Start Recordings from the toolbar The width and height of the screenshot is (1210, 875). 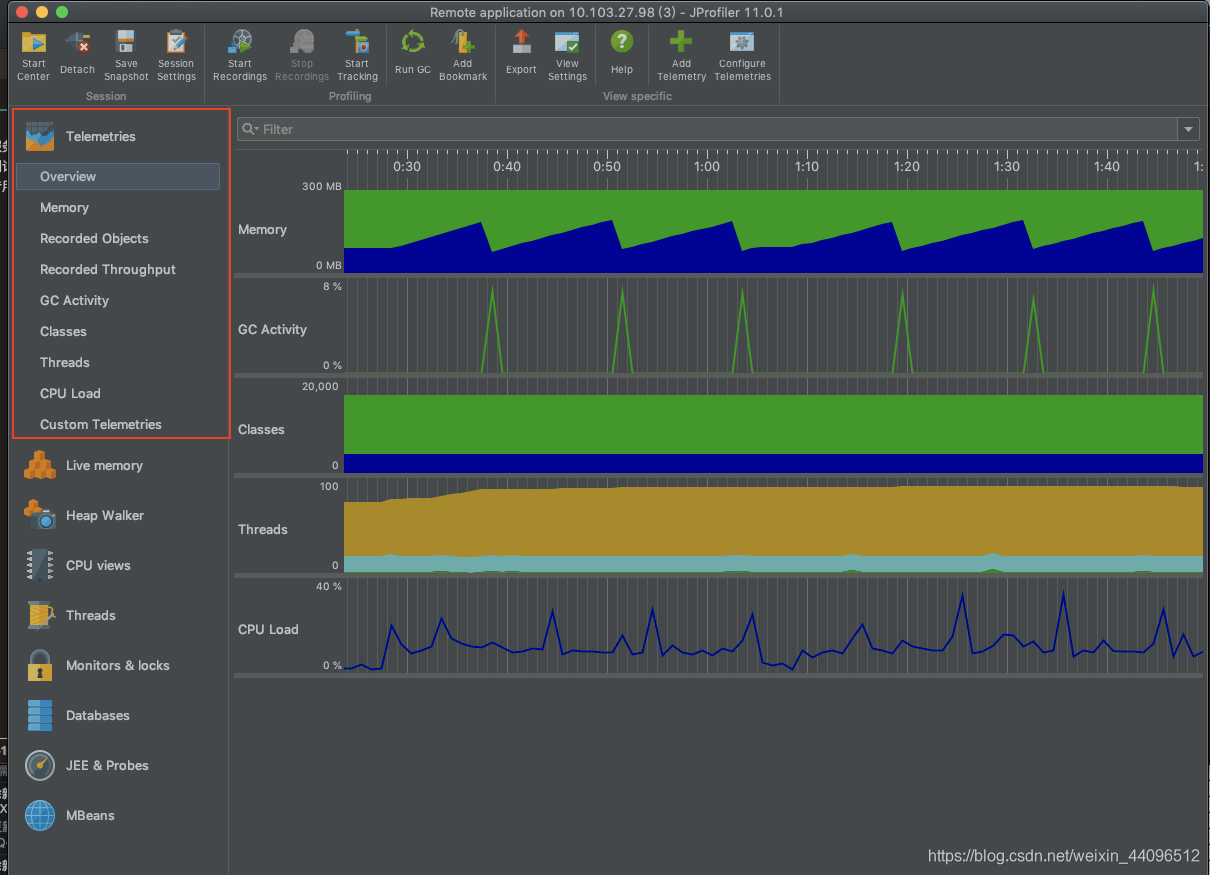pos(240,56)
